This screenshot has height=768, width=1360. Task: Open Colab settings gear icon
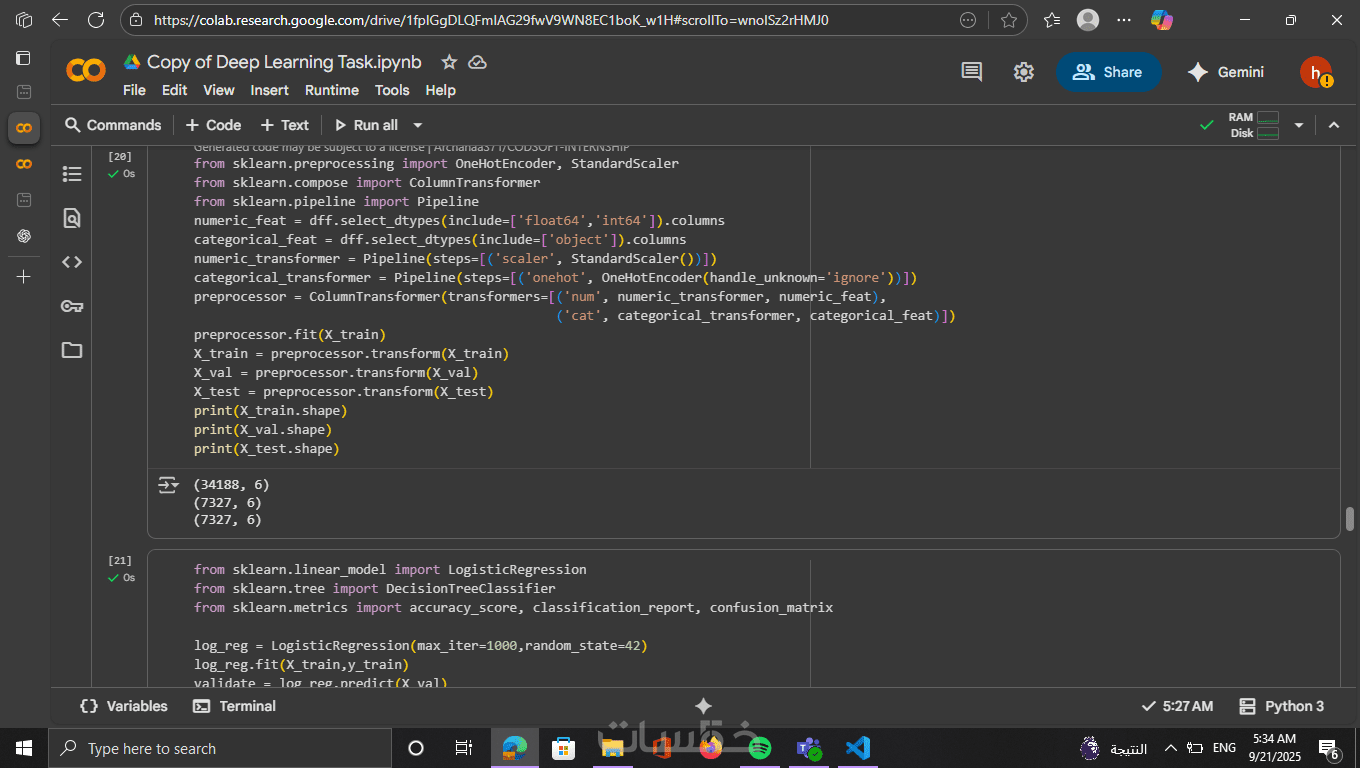click(1023, 72)
